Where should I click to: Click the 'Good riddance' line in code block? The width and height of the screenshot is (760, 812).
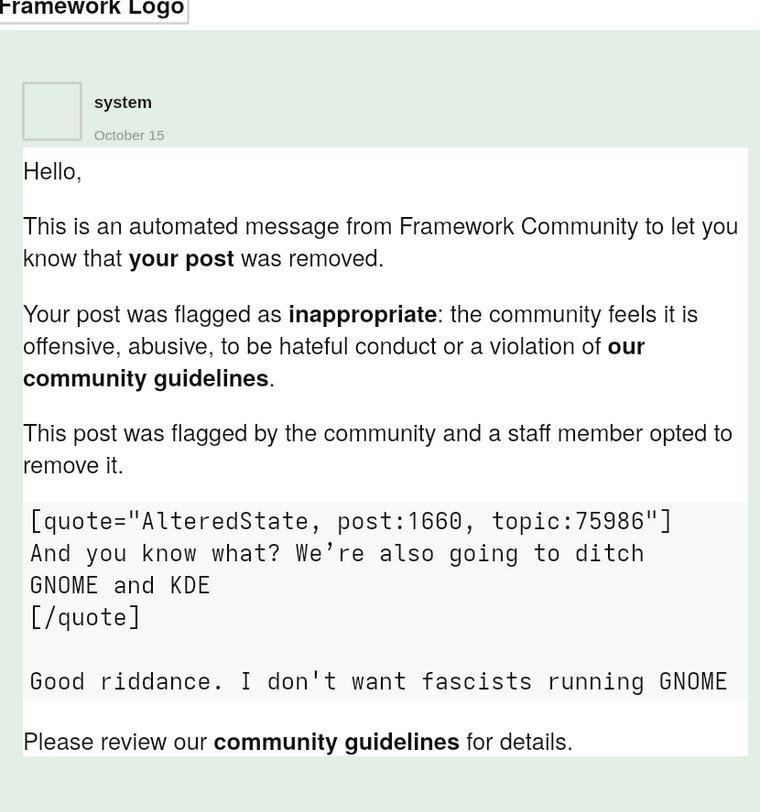(x=378, y=681)
